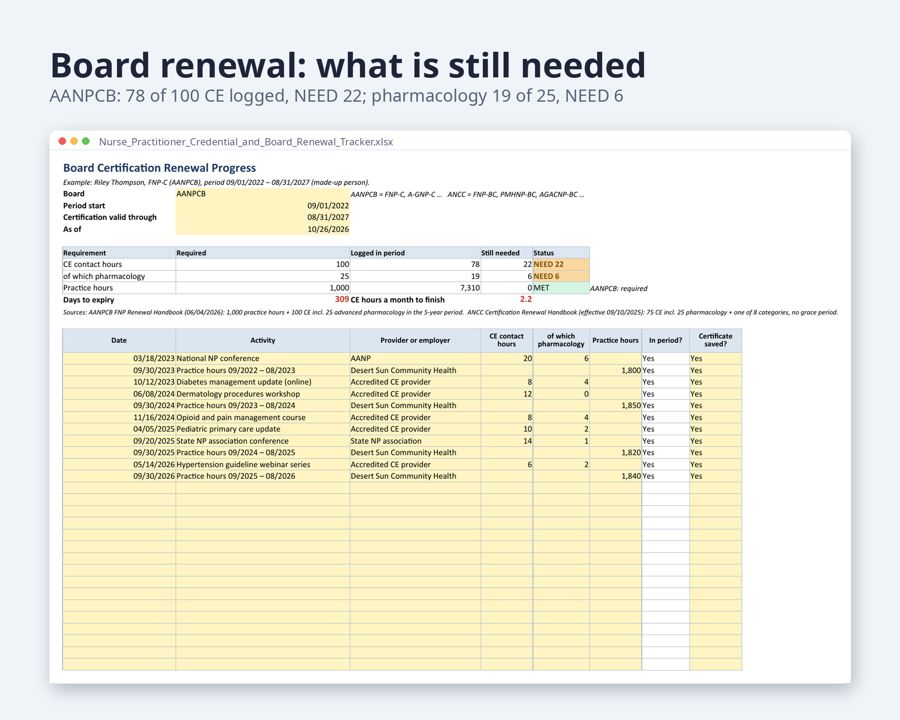The image size is (900, 720).
Task: Click the Still needed column header
Action: 507,253
